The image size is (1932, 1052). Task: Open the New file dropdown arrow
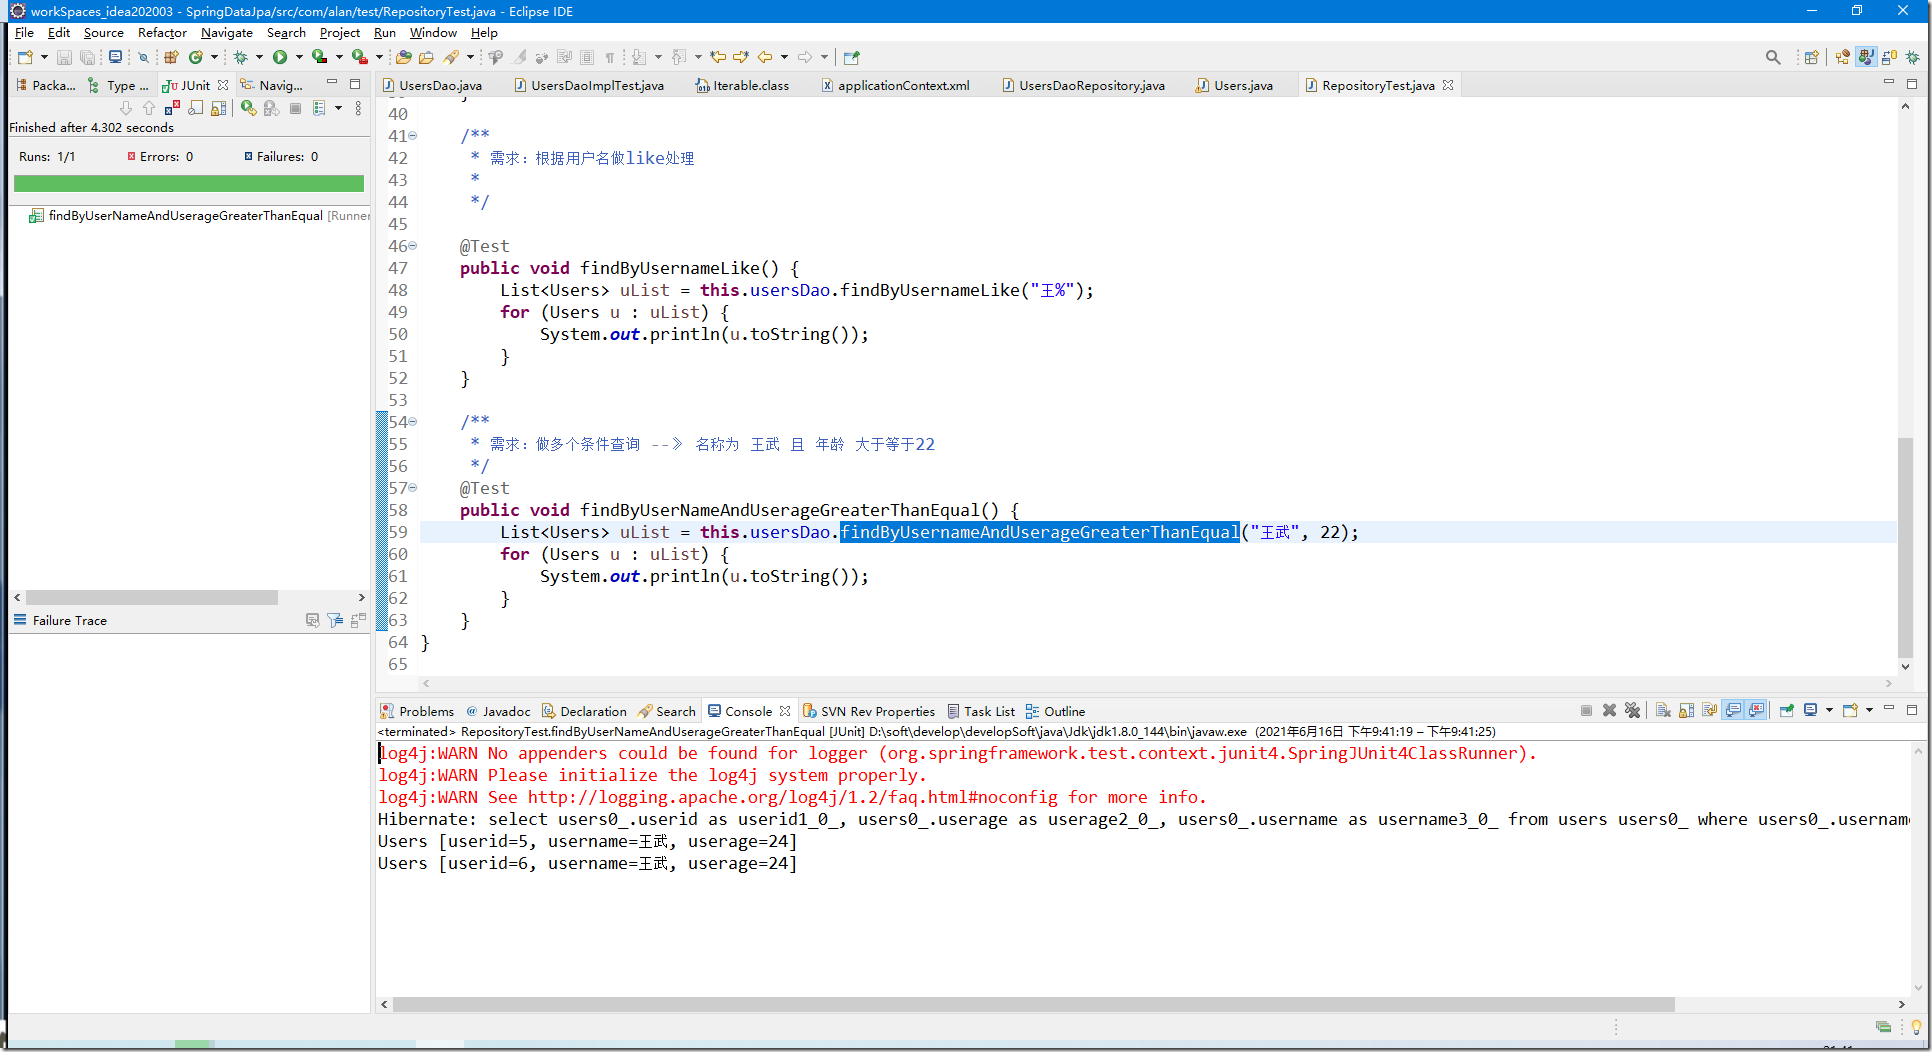click(44, 58)
